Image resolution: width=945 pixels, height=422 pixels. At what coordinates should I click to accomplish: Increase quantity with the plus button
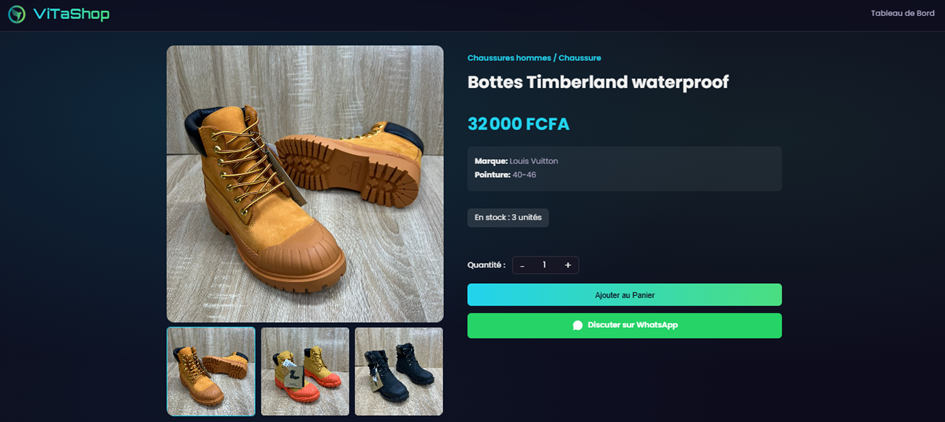[x=568, y=265]
